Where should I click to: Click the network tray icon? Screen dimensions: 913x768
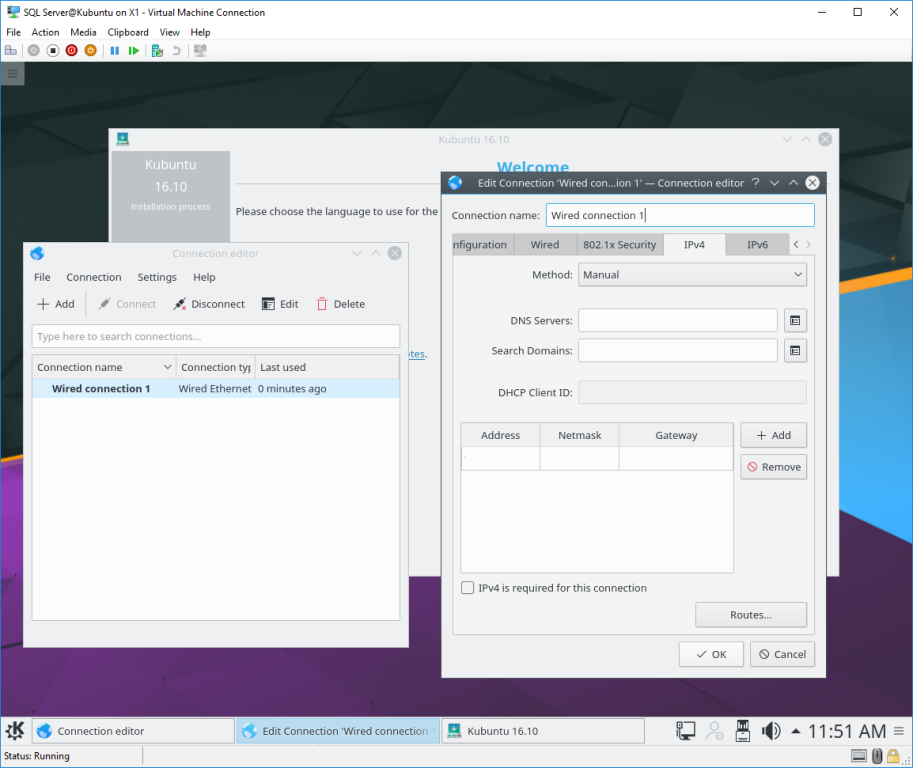point(685,731)
